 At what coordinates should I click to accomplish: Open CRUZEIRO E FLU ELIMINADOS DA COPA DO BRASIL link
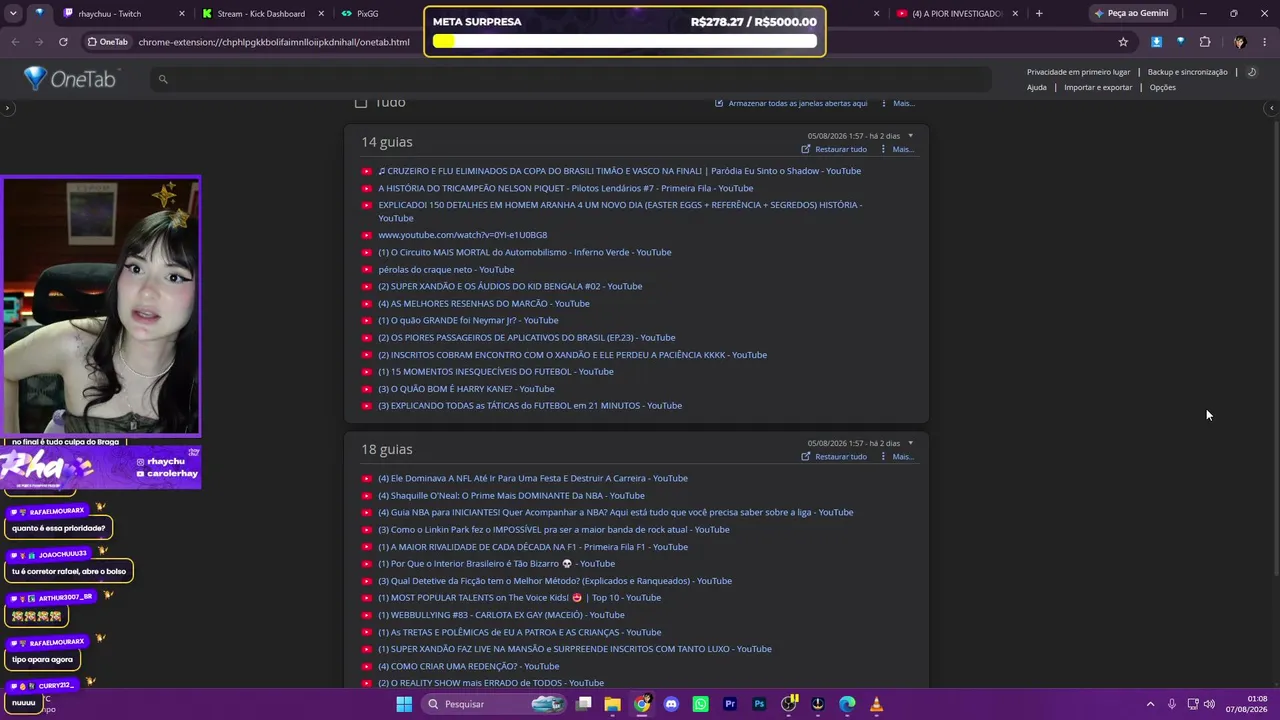point(619,171)
